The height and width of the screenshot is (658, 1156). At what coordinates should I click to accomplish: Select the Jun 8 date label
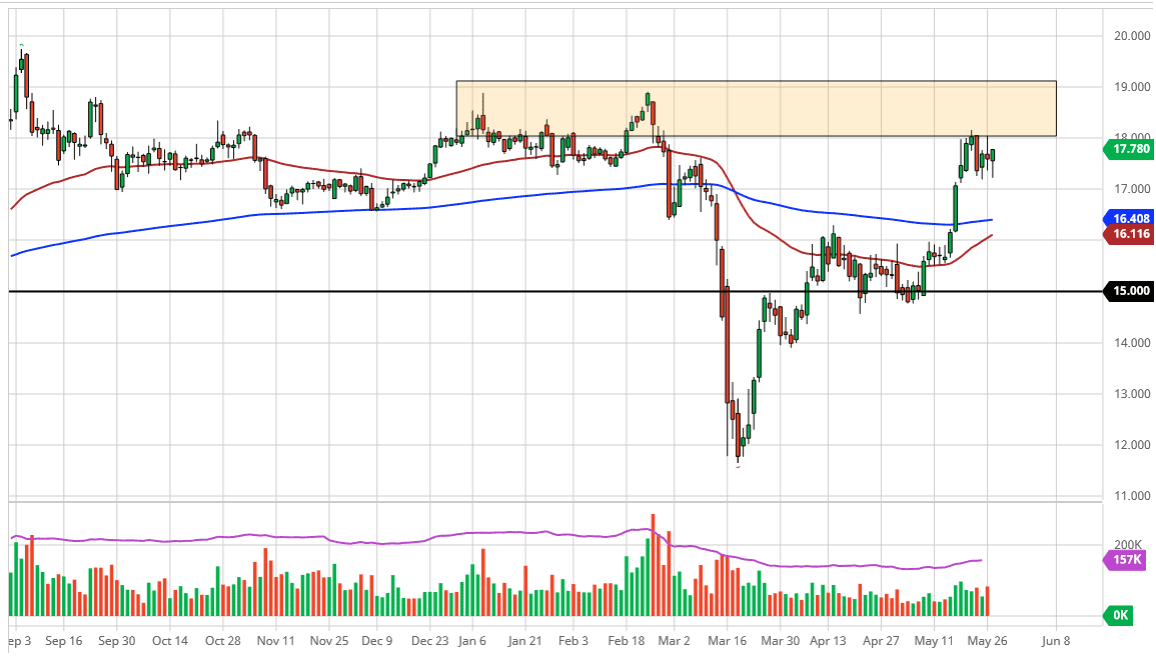coord(1055,641)
